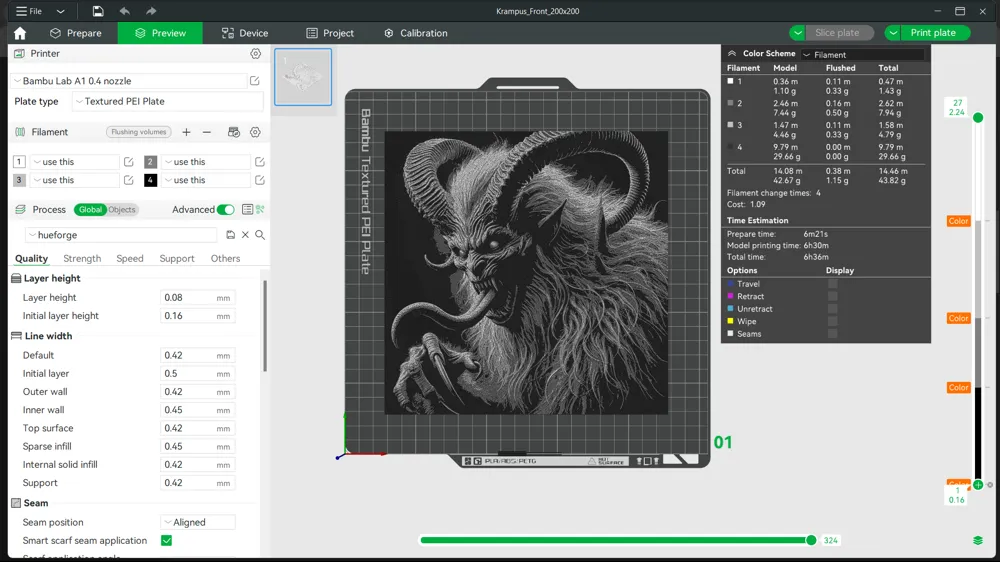Click the horizontal move slider handle at 324

[811, 540]
